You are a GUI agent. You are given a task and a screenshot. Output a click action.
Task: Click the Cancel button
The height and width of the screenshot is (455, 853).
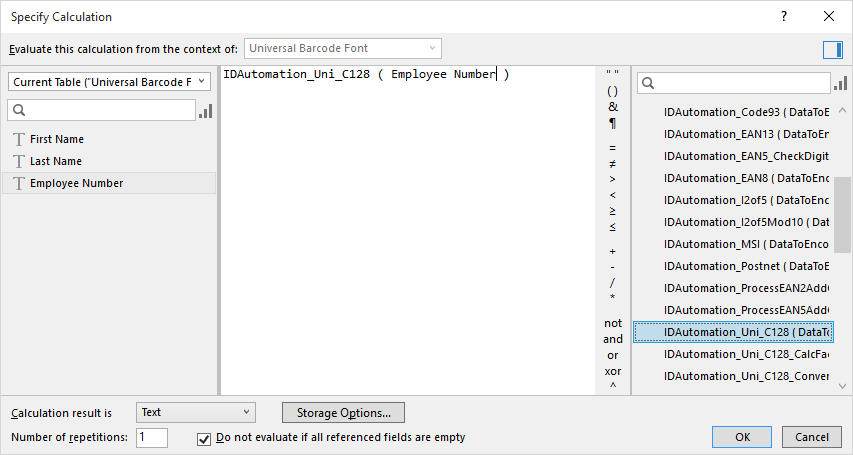(812, 437)
